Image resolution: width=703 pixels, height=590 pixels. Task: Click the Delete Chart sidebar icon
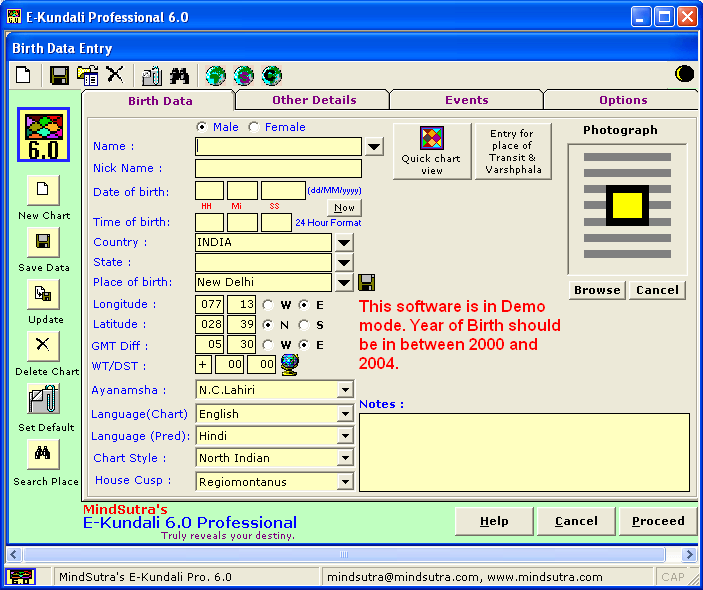43,346
